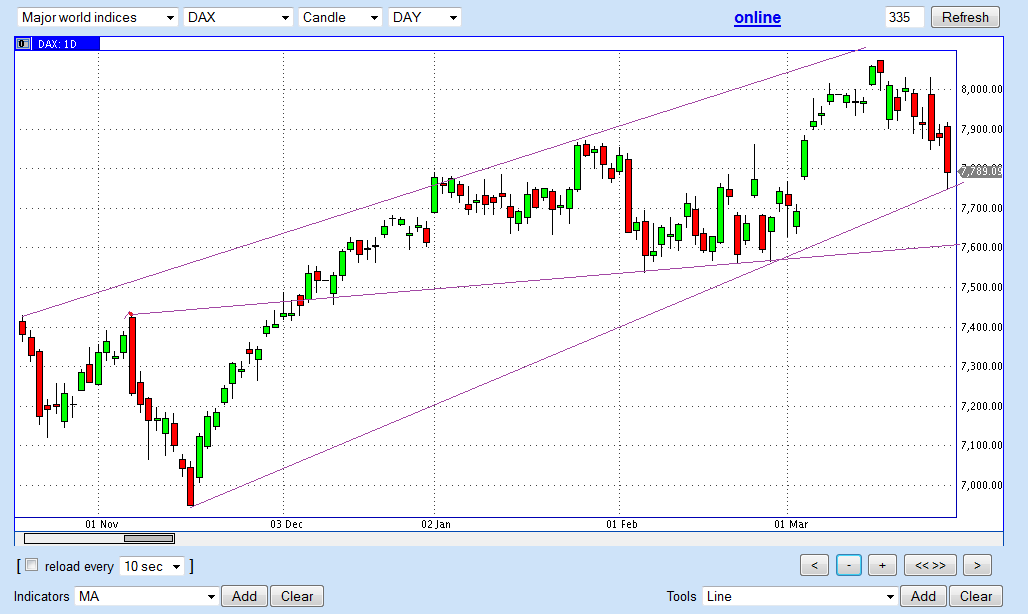Click the bar count field showing 335

[904, 17]
